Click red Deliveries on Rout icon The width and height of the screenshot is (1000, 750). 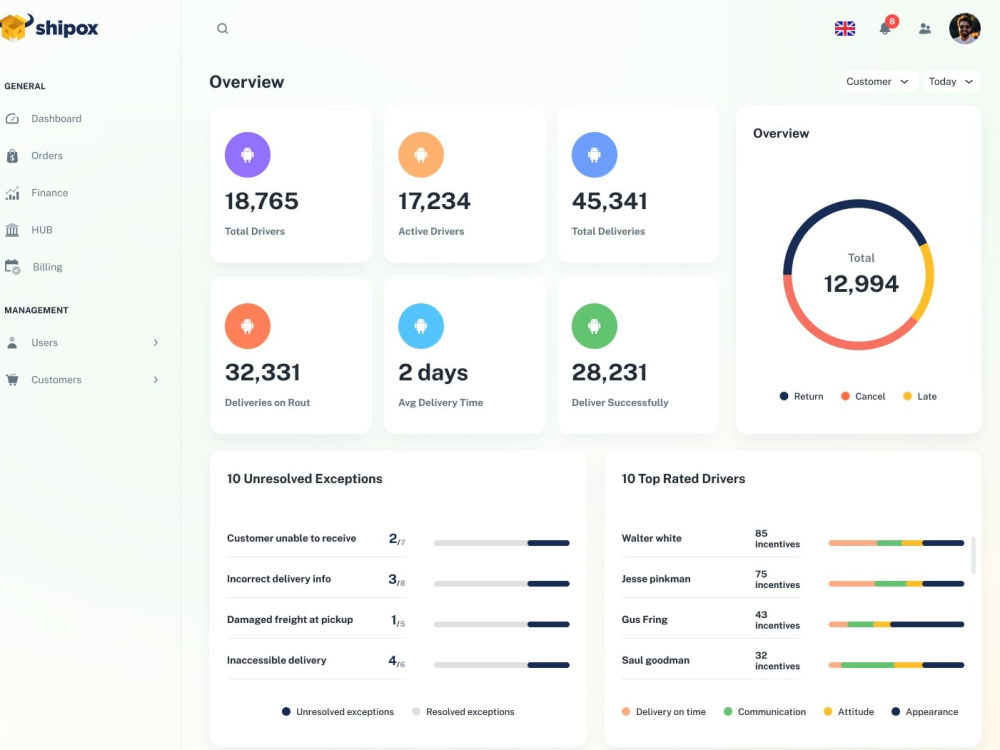(x=247, y=326)
